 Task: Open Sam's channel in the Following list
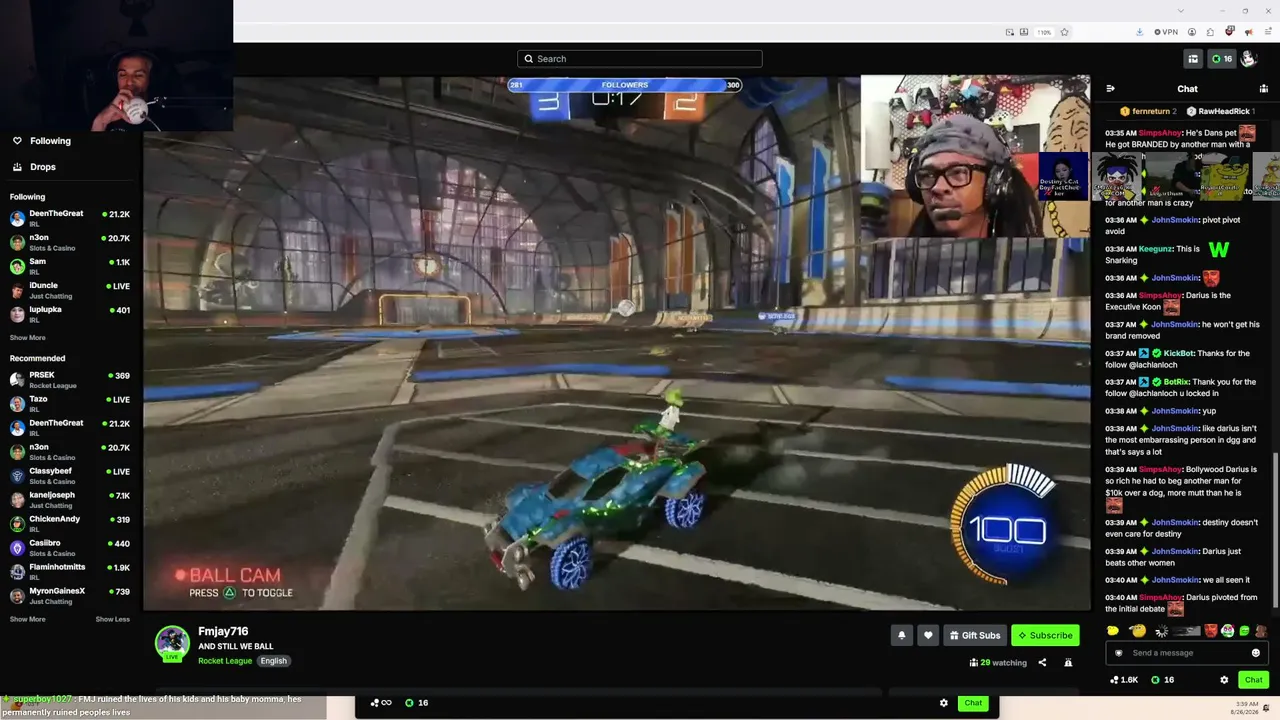tap(70, 266)
